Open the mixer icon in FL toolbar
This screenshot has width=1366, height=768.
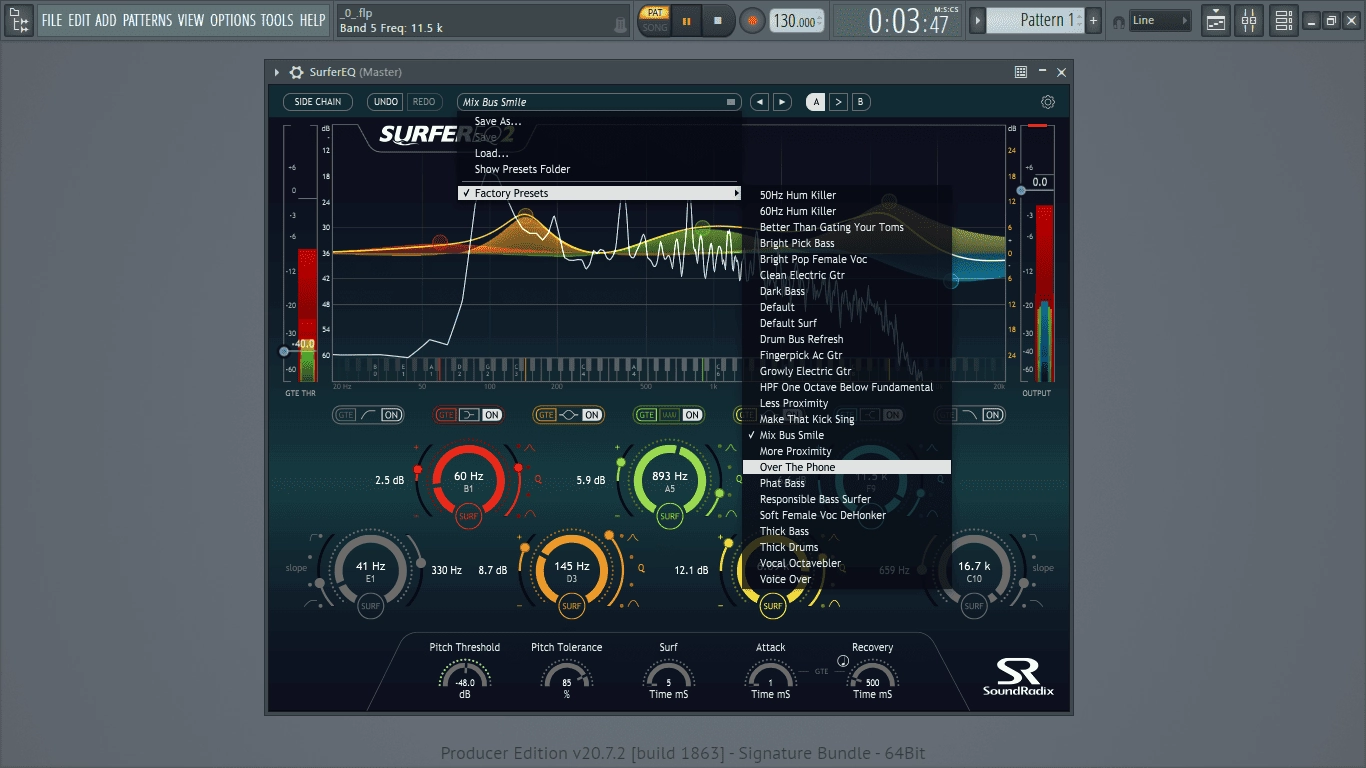pyautogui.click(x=1249, y=20)
